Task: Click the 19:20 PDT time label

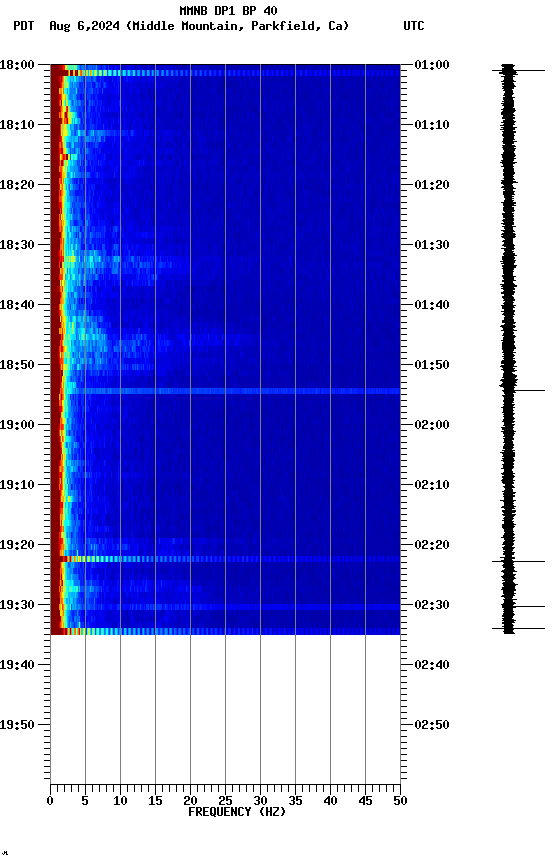Action: (x=17, y=545)
